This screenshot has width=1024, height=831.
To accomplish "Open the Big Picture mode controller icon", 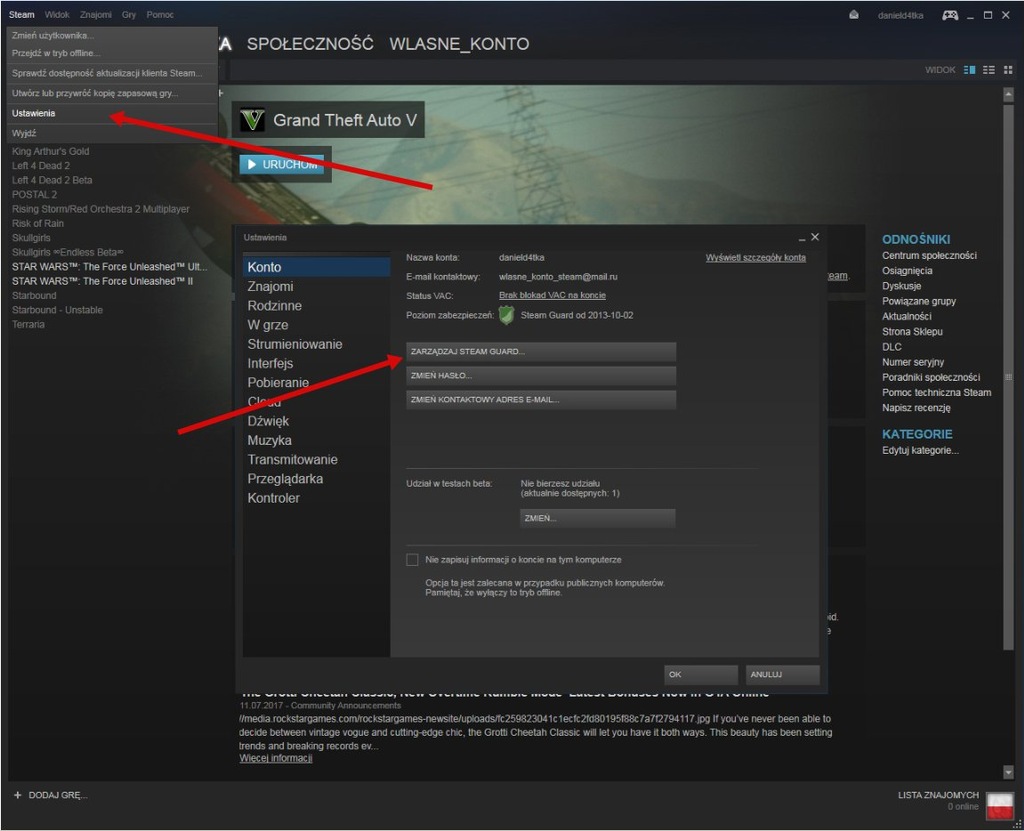I will 950,15.
